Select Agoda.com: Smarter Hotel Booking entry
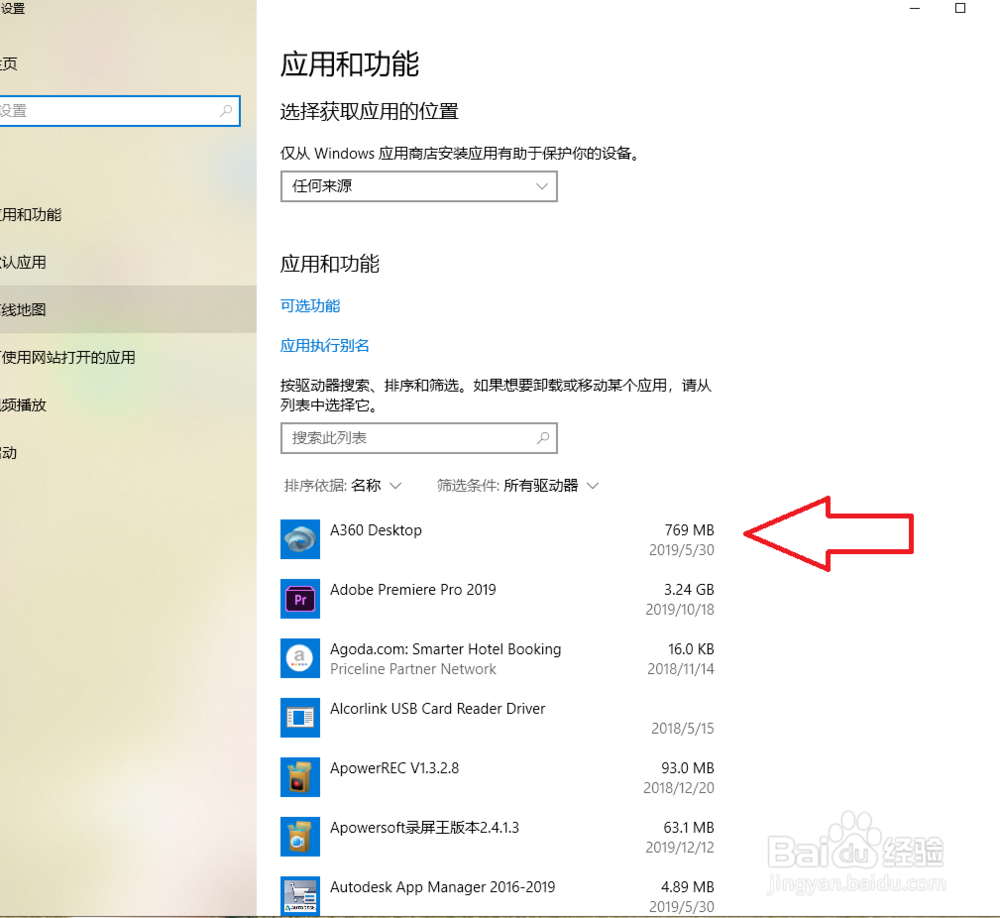 point(445,649)
